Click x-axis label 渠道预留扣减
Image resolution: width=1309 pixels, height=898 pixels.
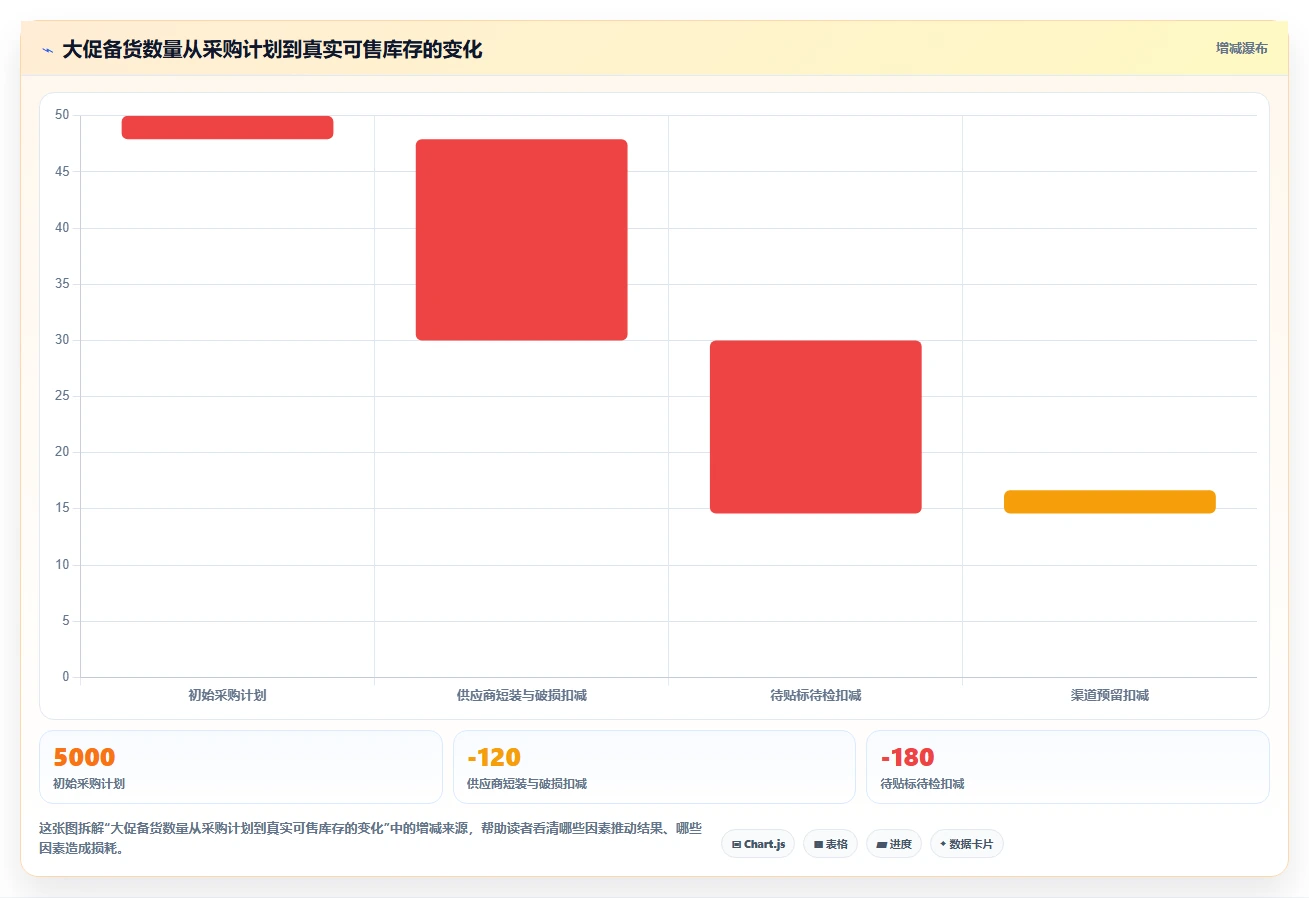[1109, 695]
